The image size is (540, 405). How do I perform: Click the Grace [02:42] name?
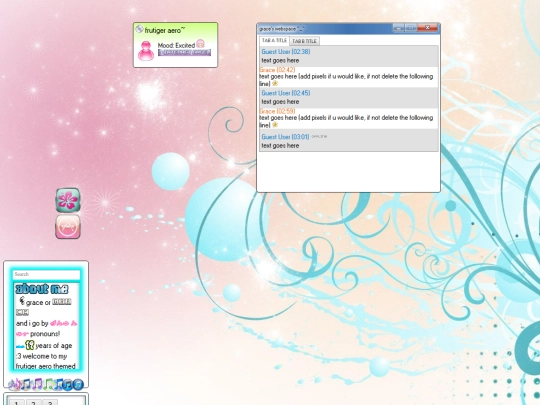point(277,70)
